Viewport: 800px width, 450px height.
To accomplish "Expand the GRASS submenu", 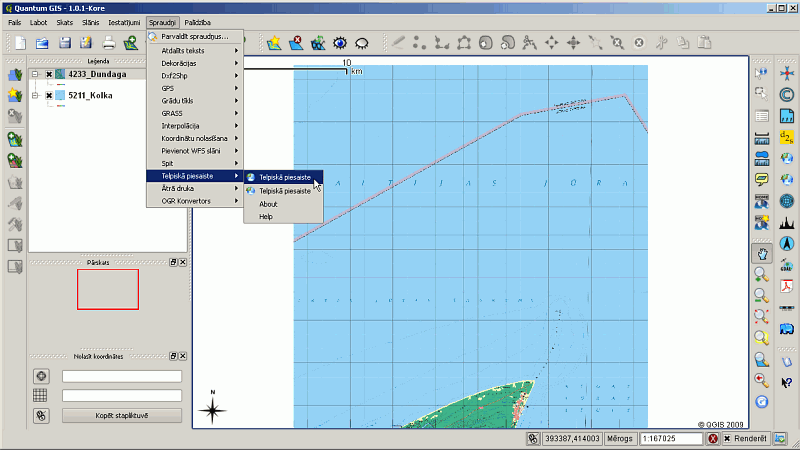I will click(x=195, y=113).
